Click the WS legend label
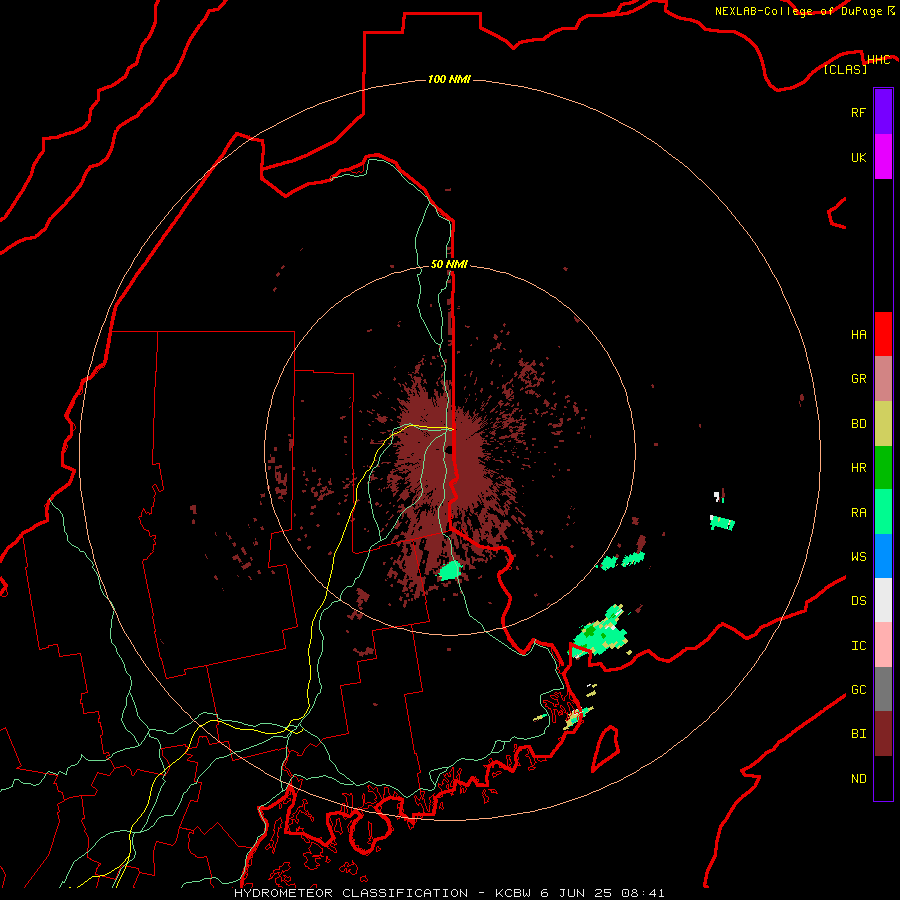This screenshot has width=900, height=900. pyautogui.click(x=858, y=557)
